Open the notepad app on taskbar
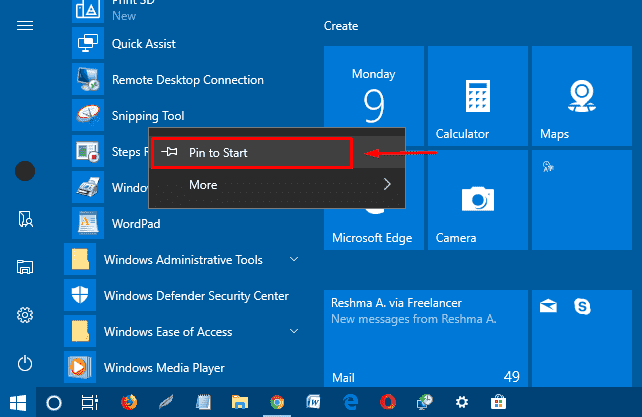 (203, 402)
